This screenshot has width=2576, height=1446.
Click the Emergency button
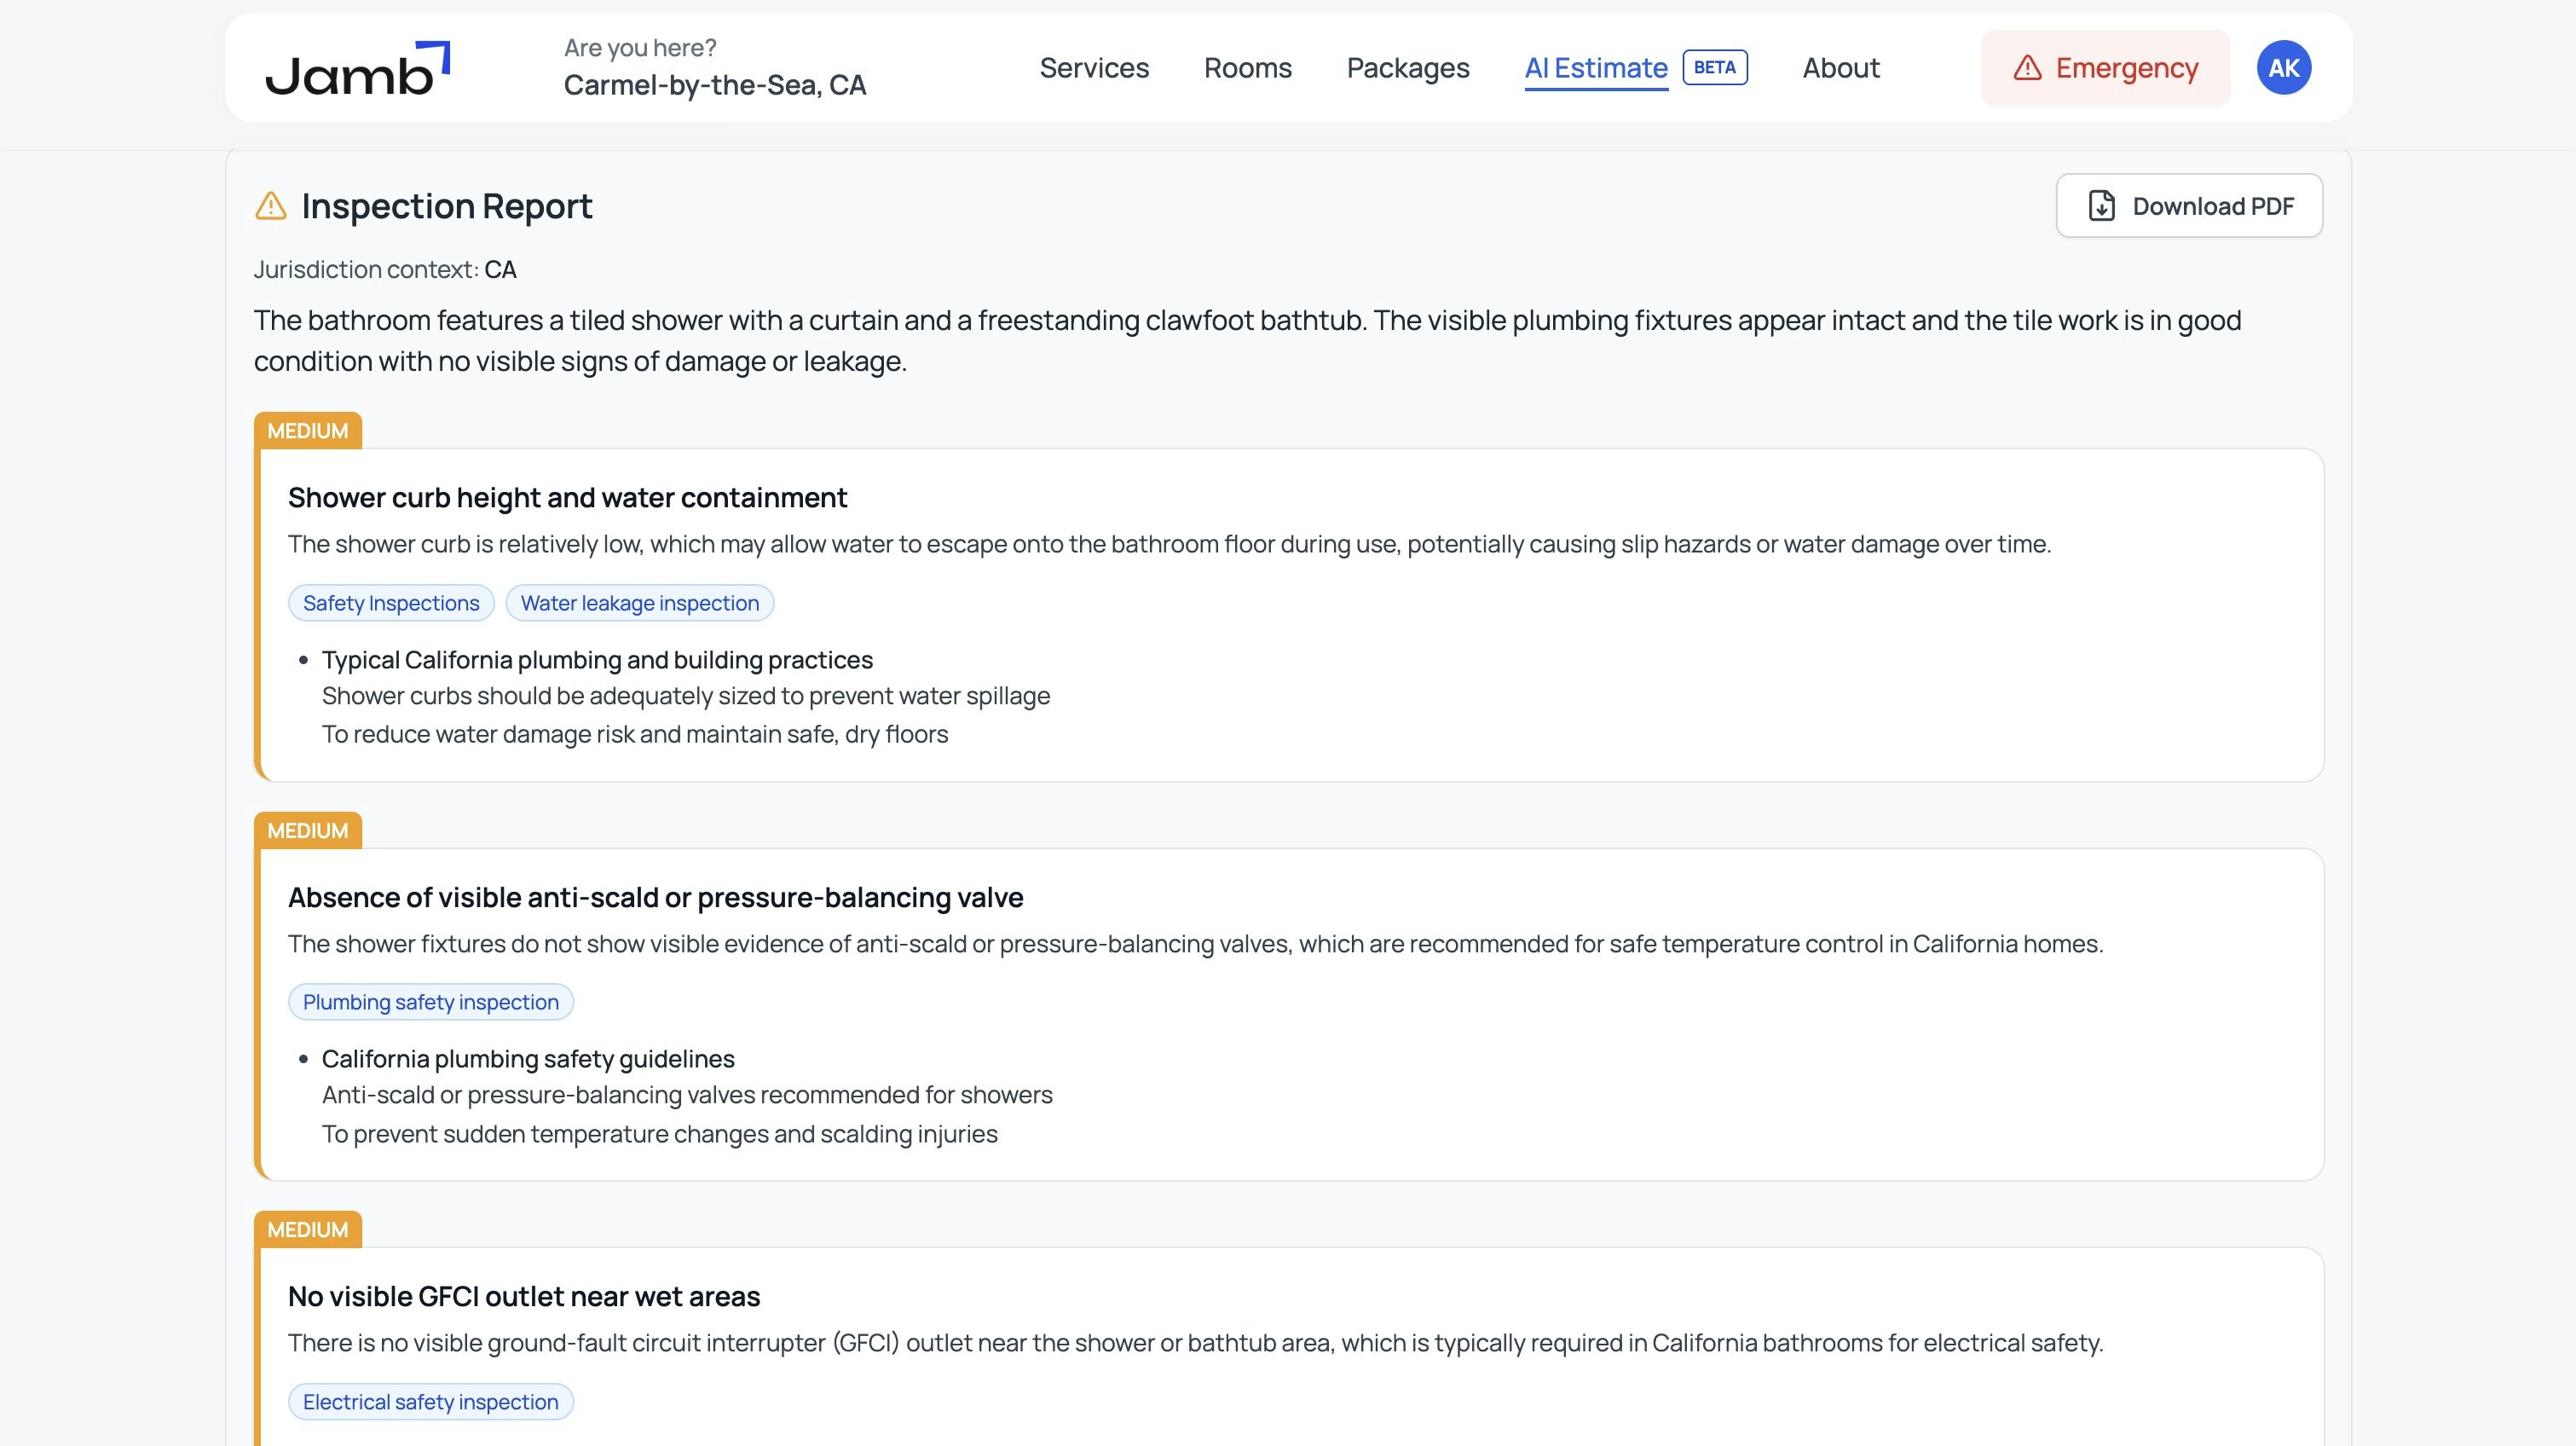point(2105,68)
